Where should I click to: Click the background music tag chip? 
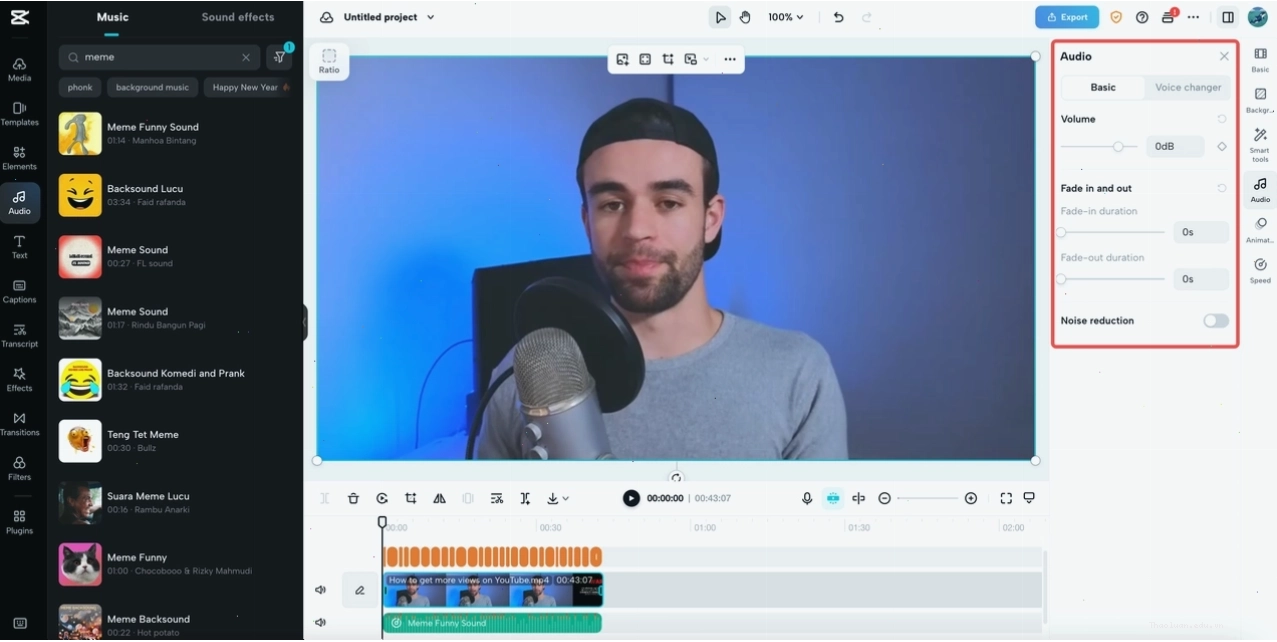pyautogui.click(x=152, y=87)
